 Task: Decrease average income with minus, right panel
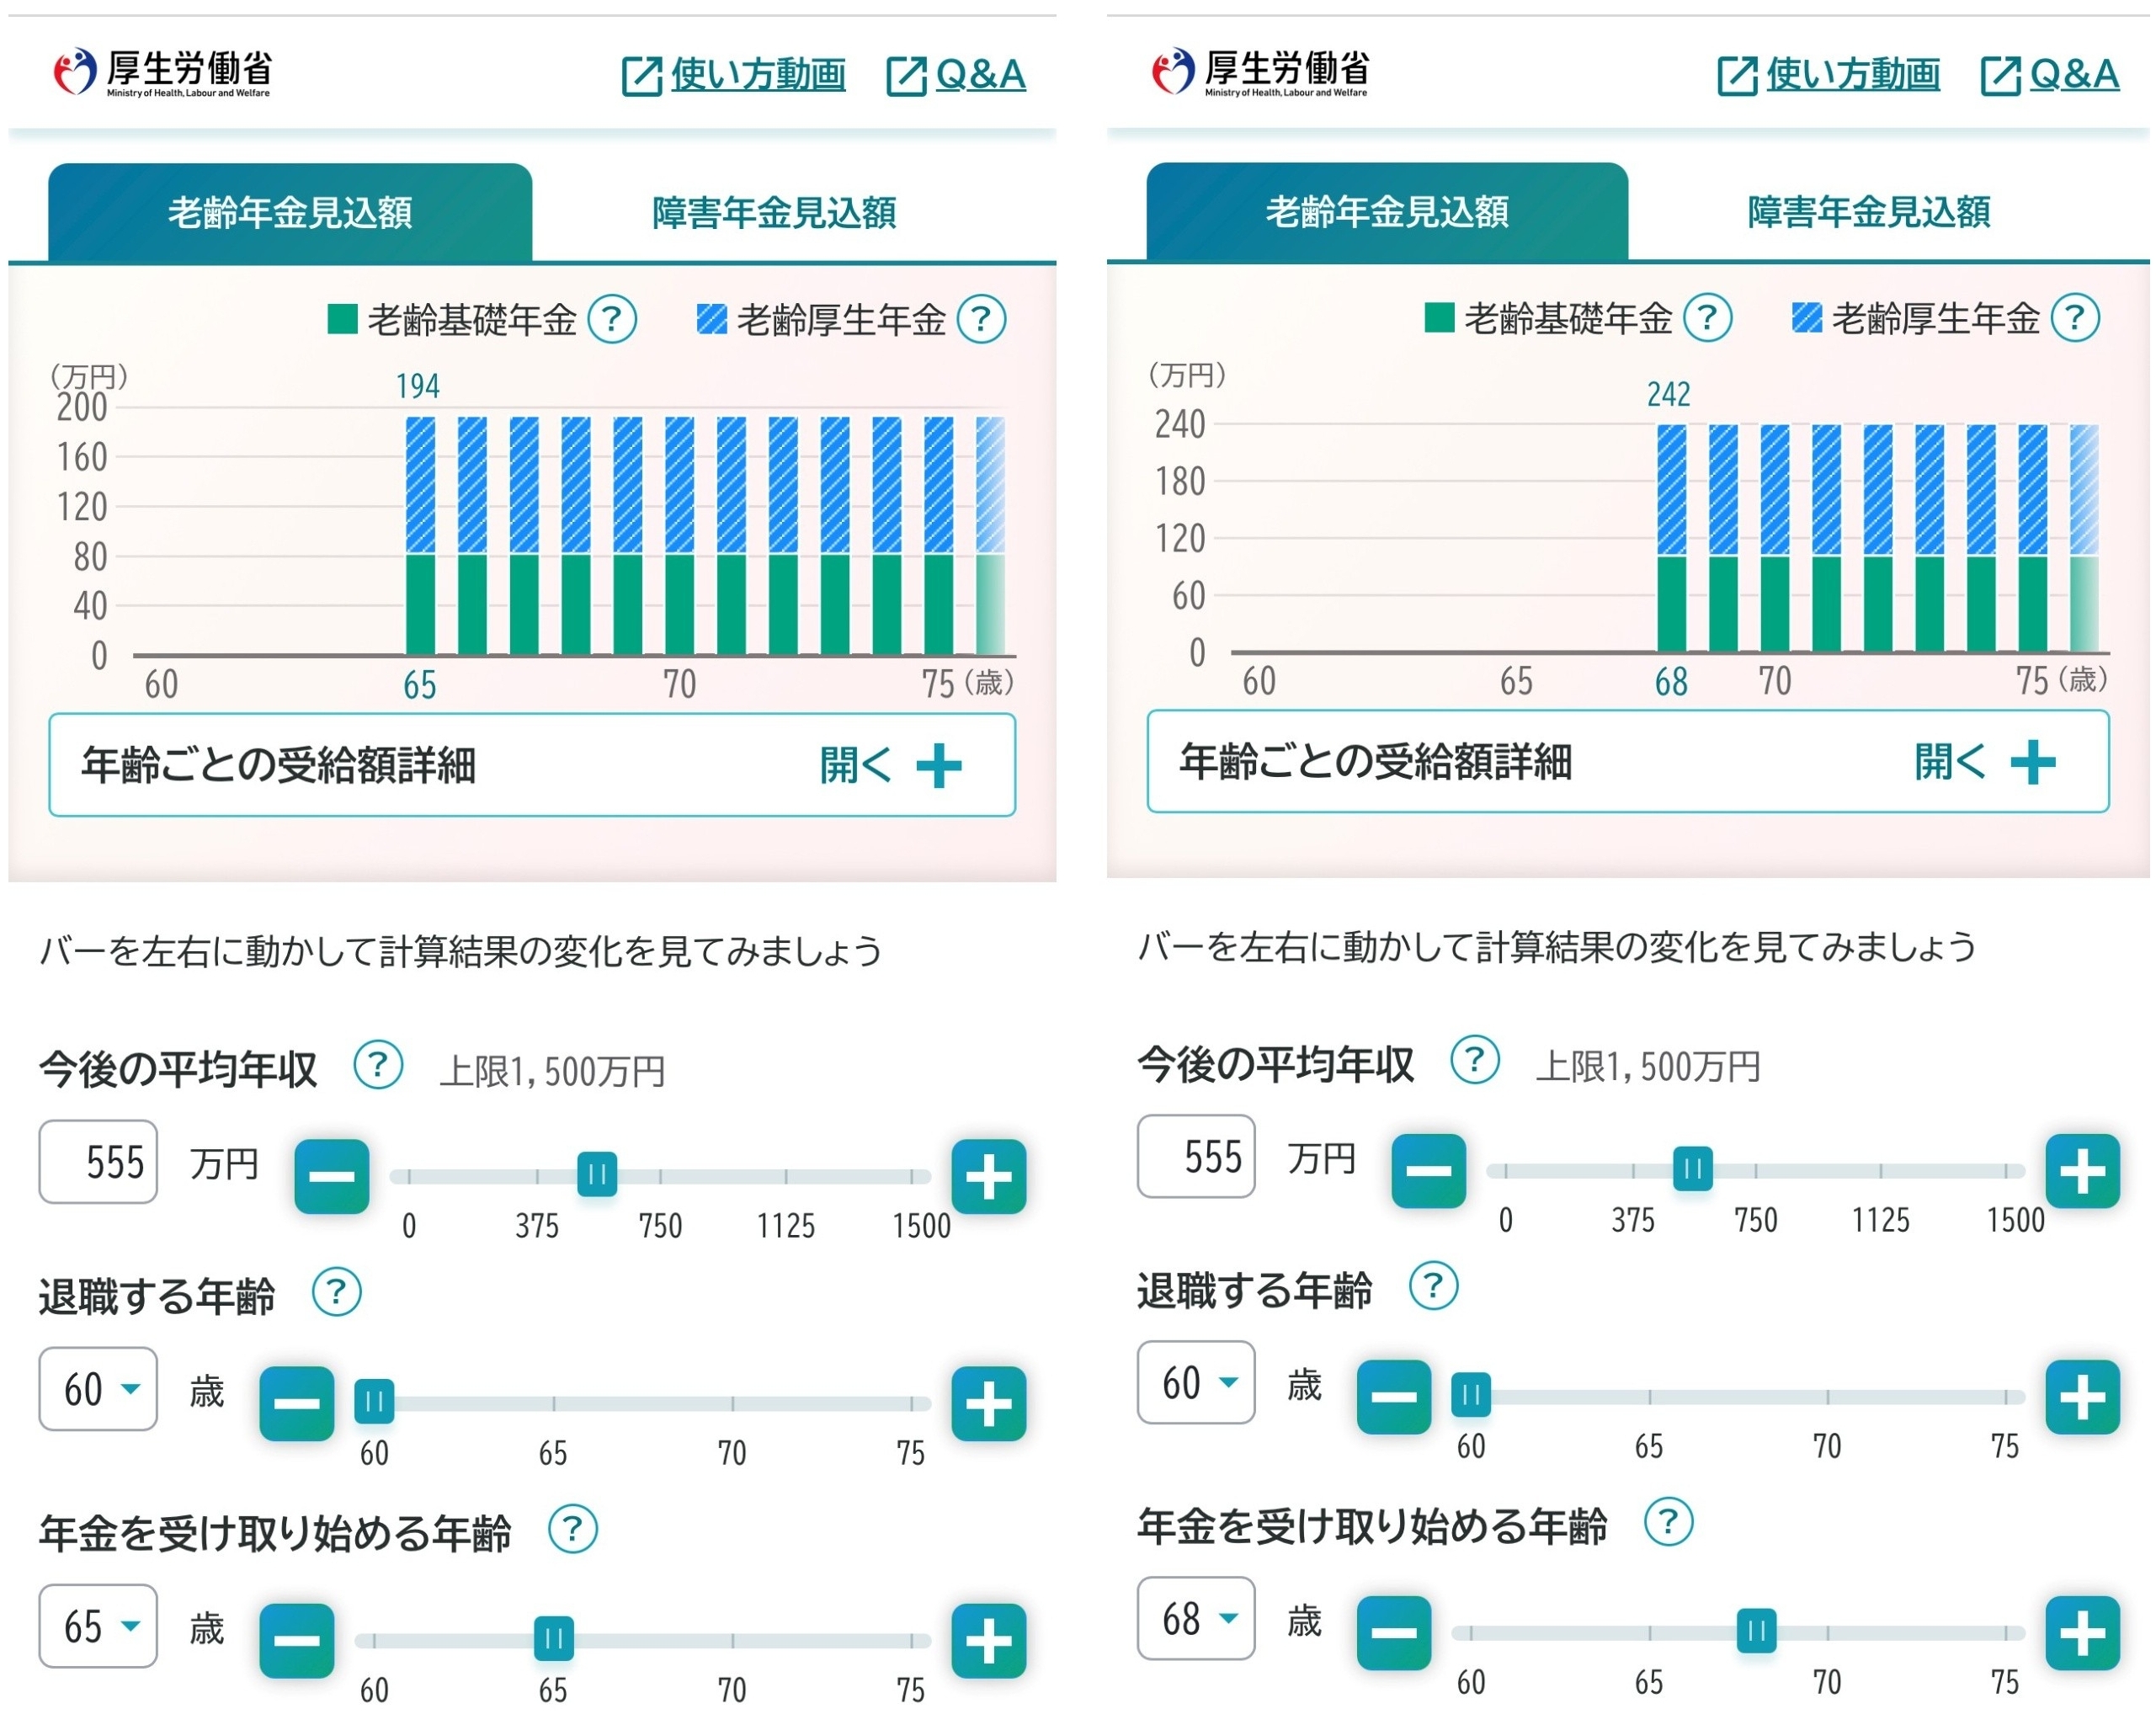(x=1429, y=1171)
